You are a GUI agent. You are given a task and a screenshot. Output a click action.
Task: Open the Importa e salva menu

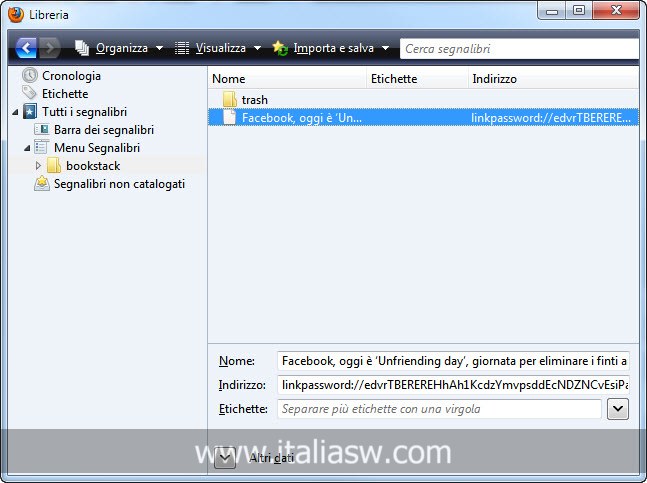331,48
